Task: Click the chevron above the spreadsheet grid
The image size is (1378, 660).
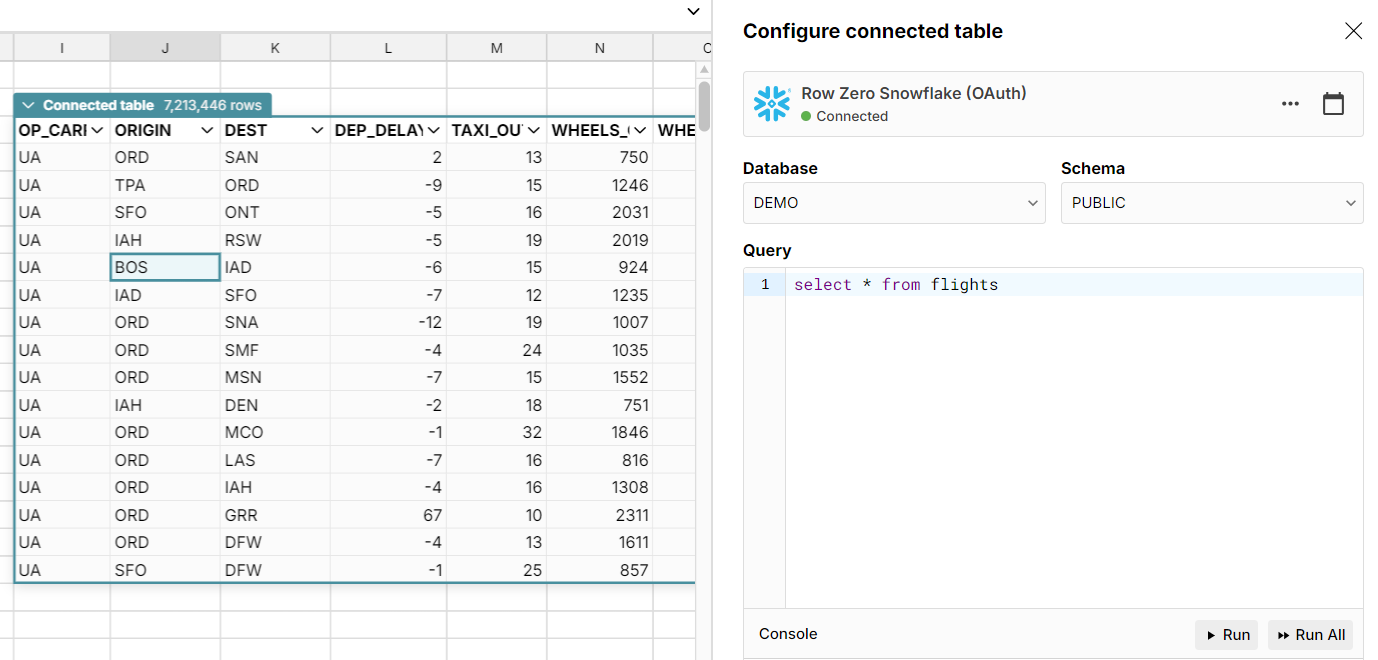Action: coord(693,11)
